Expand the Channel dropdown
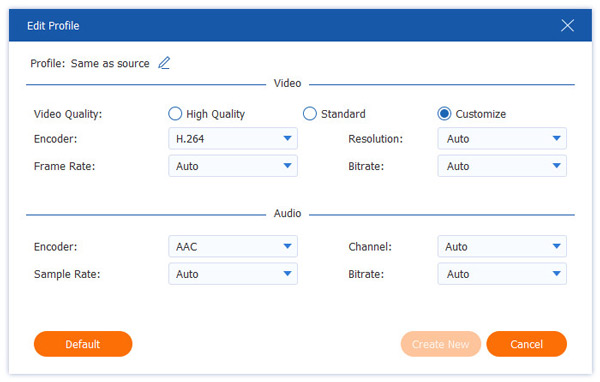Image resolution: width=600 pixels, height=382 pixels. [502, 247]
